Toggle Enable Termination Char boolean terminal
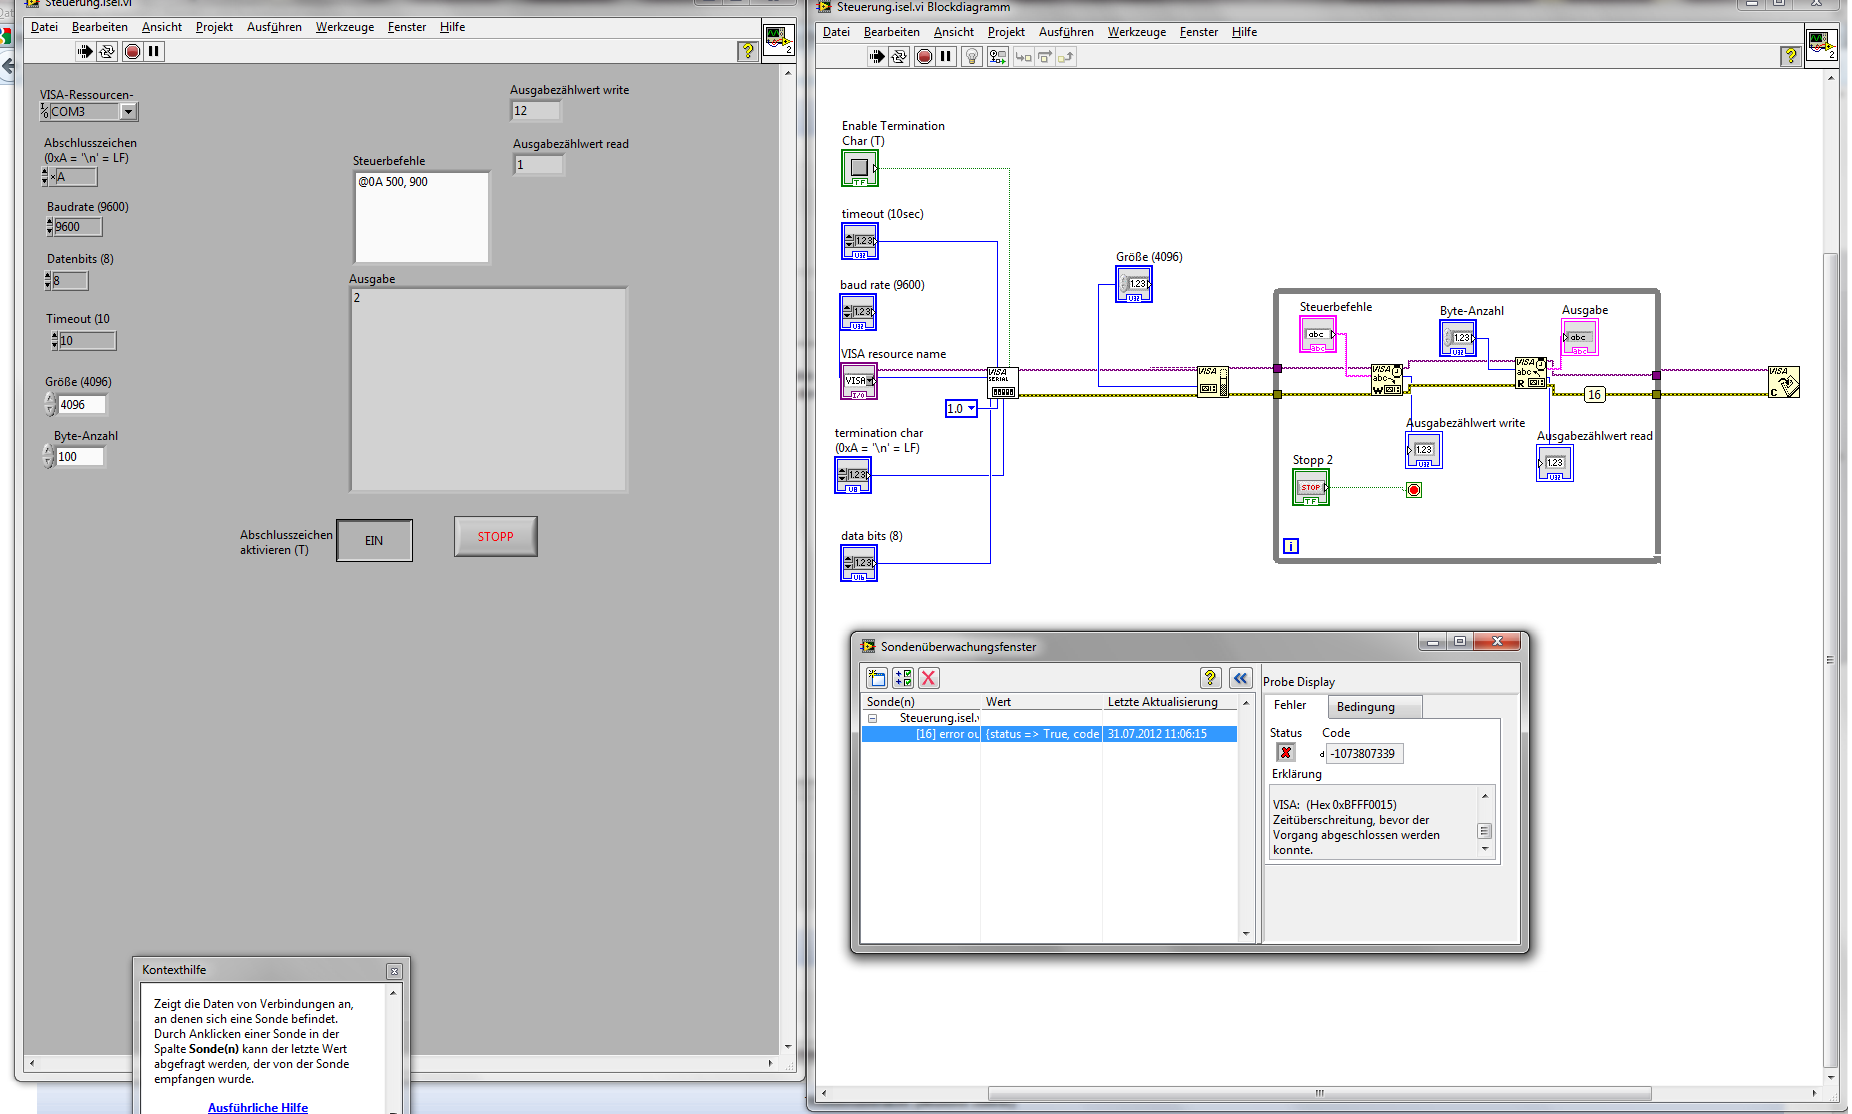Viewport: 1852px width, 1114px height. click(x=859, y=168)
